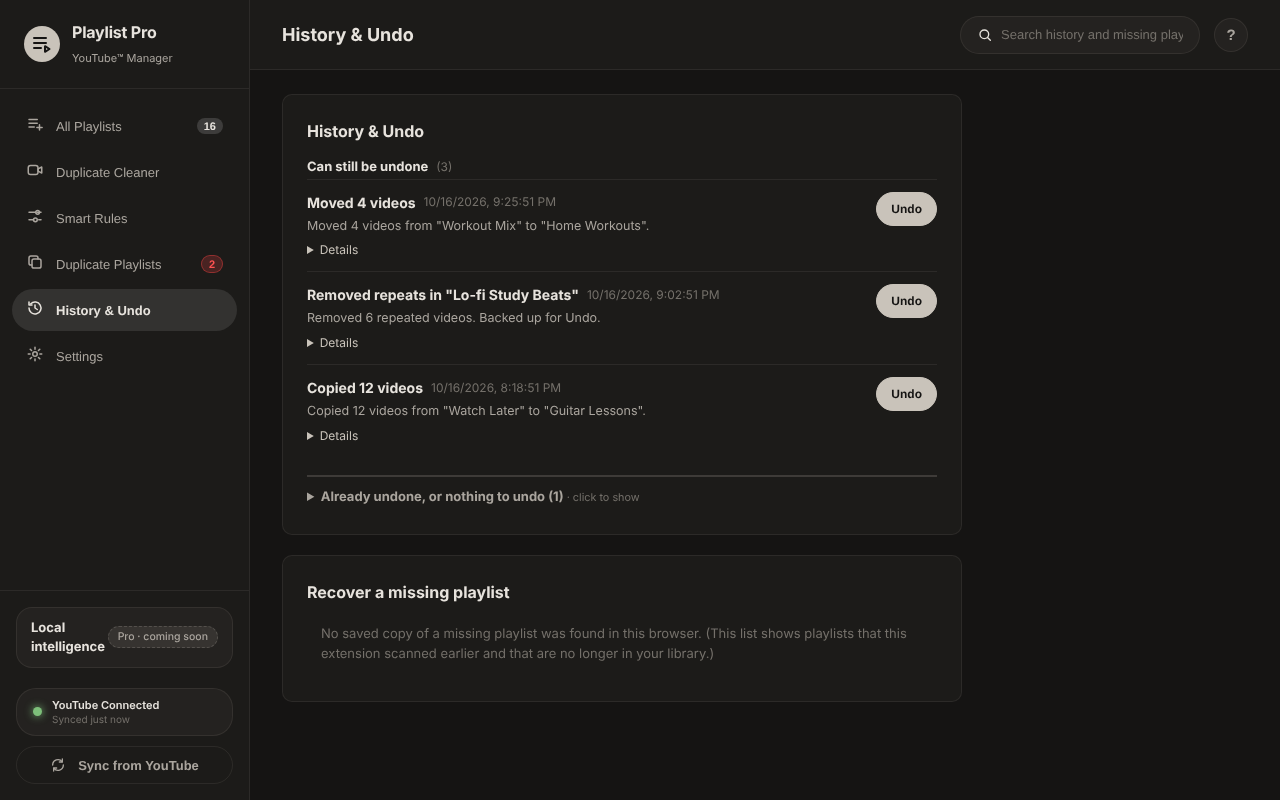Click the timestamp 10/16/2026, 9:25:51 PM

pos(490,202)
